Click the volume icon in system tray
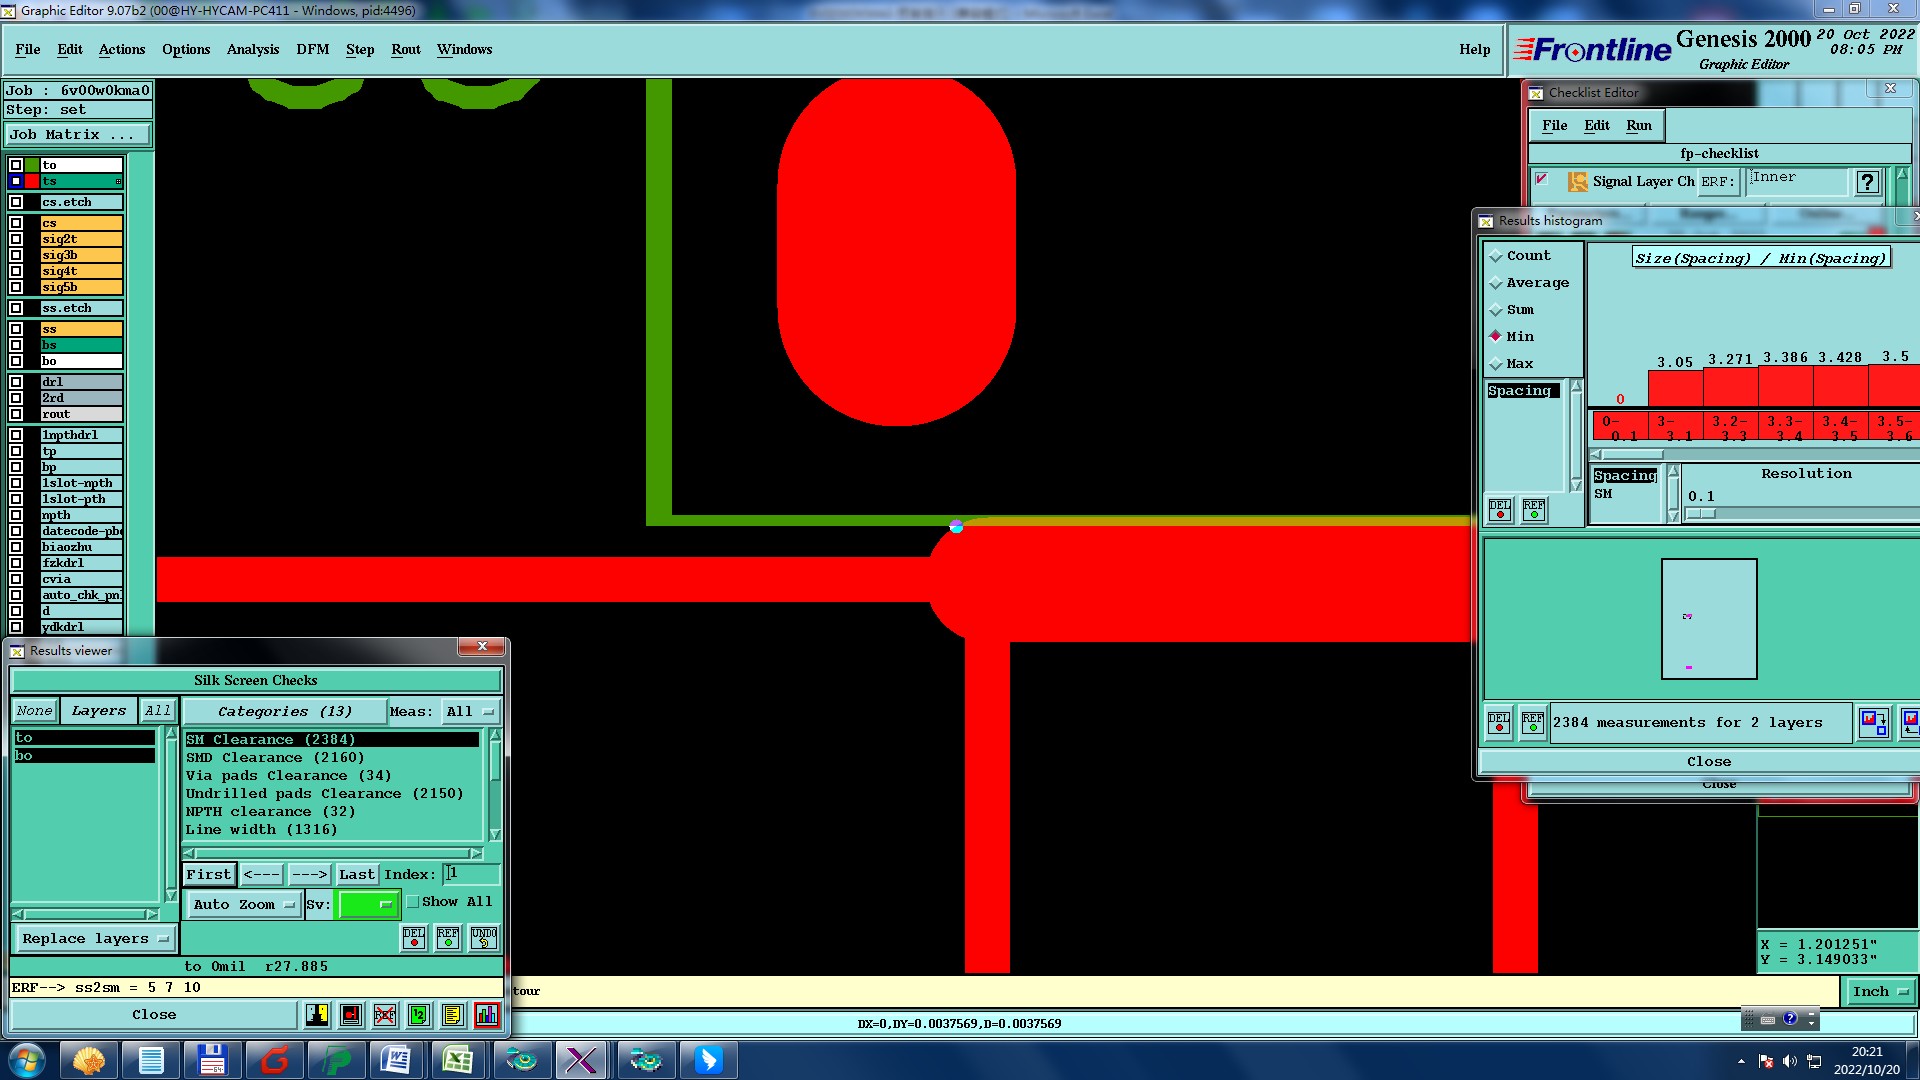 pos(1789,1061)
